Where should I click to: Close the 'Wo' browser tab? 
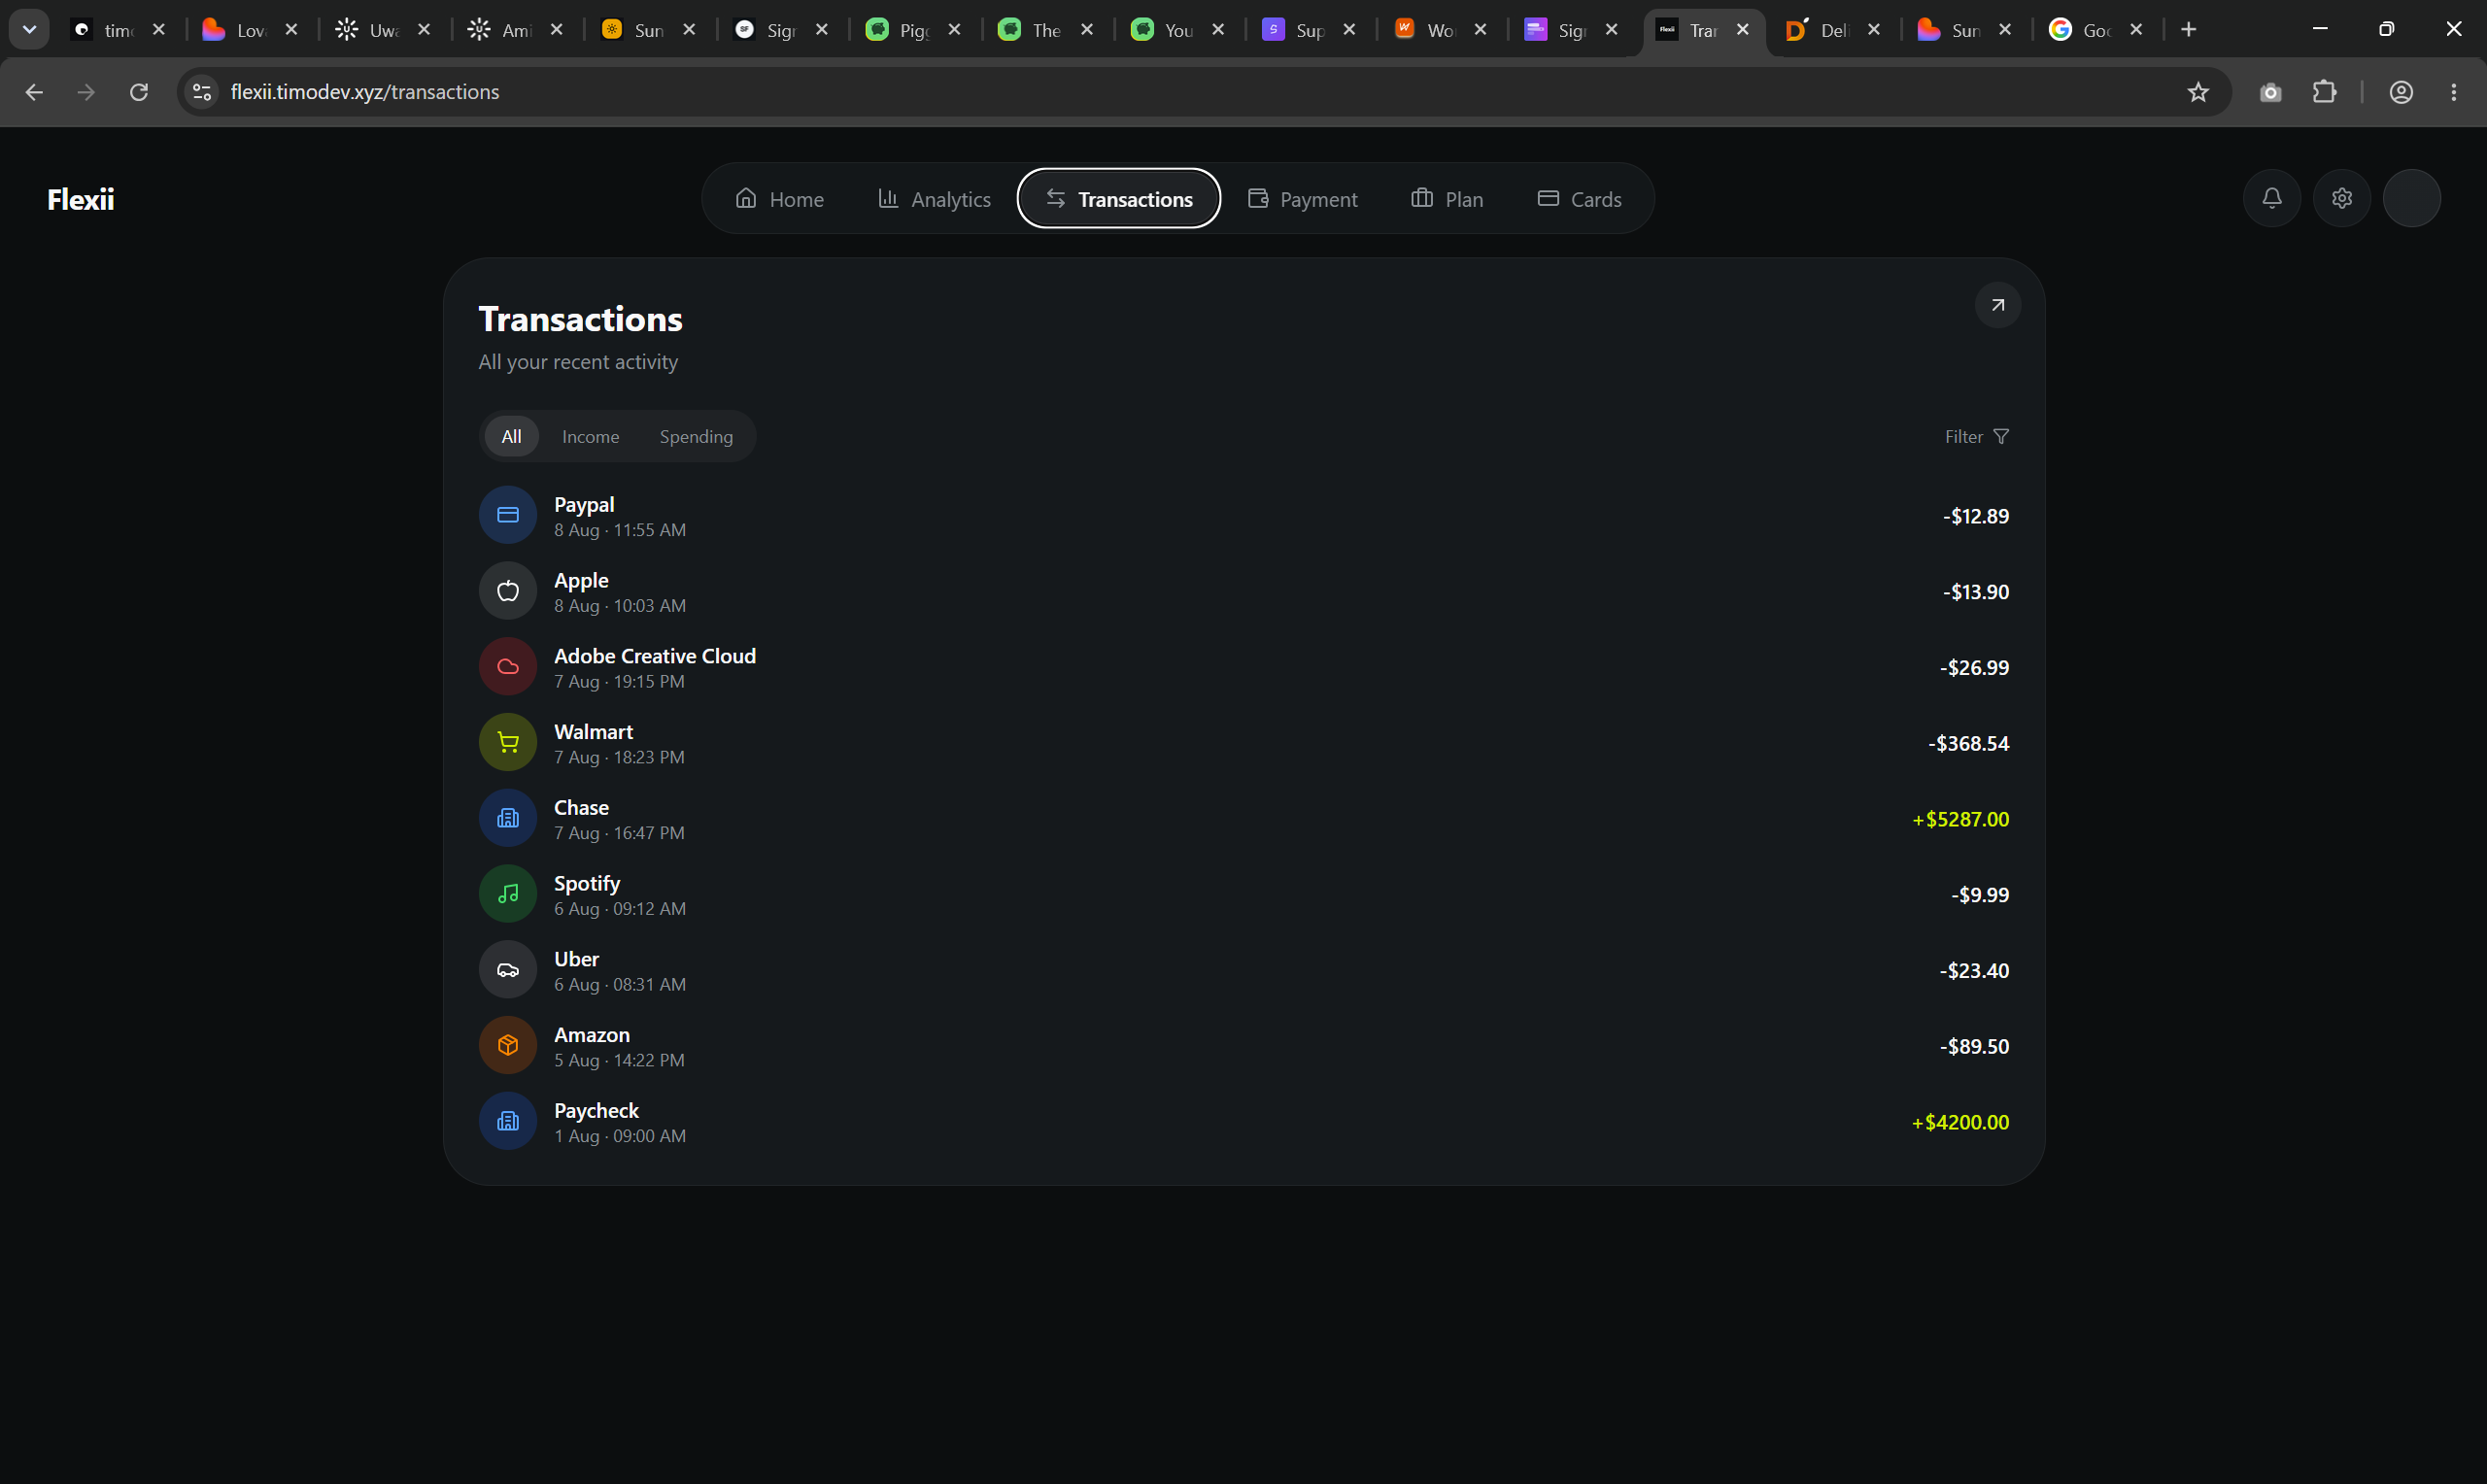click(x=1481, y=30)
